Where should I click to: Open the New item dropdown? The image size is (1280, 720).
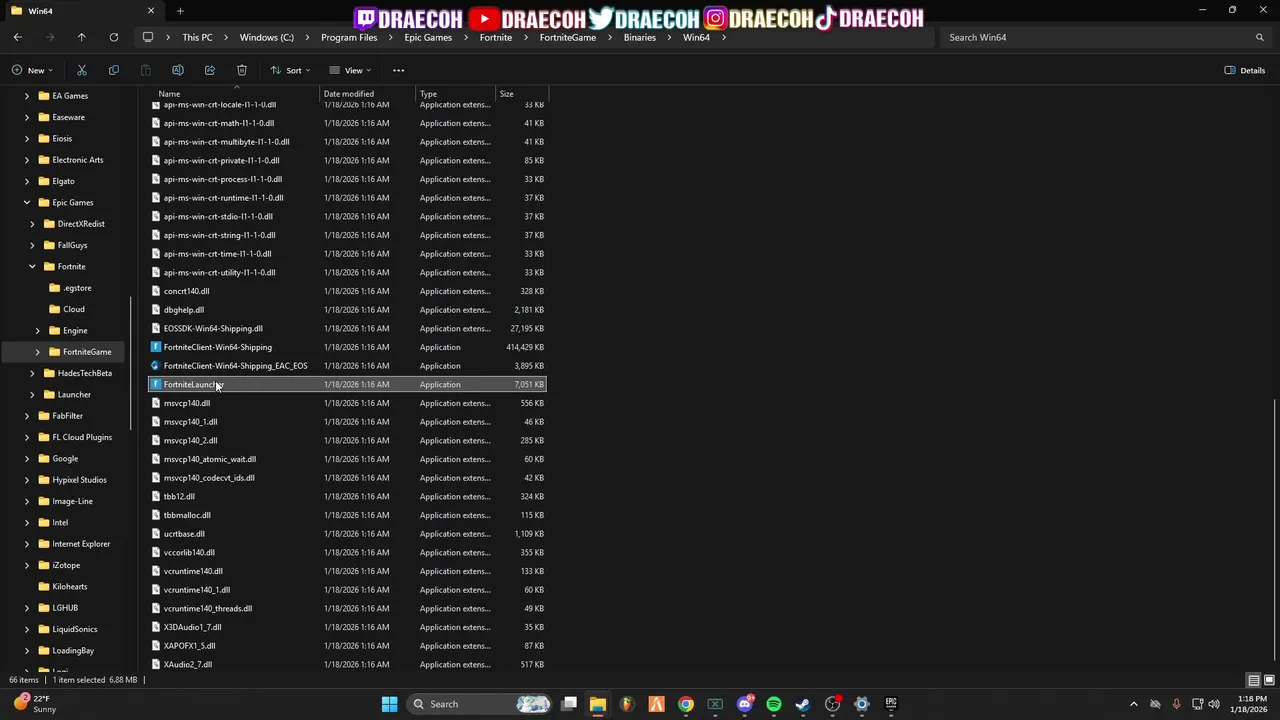click(32, 70)
